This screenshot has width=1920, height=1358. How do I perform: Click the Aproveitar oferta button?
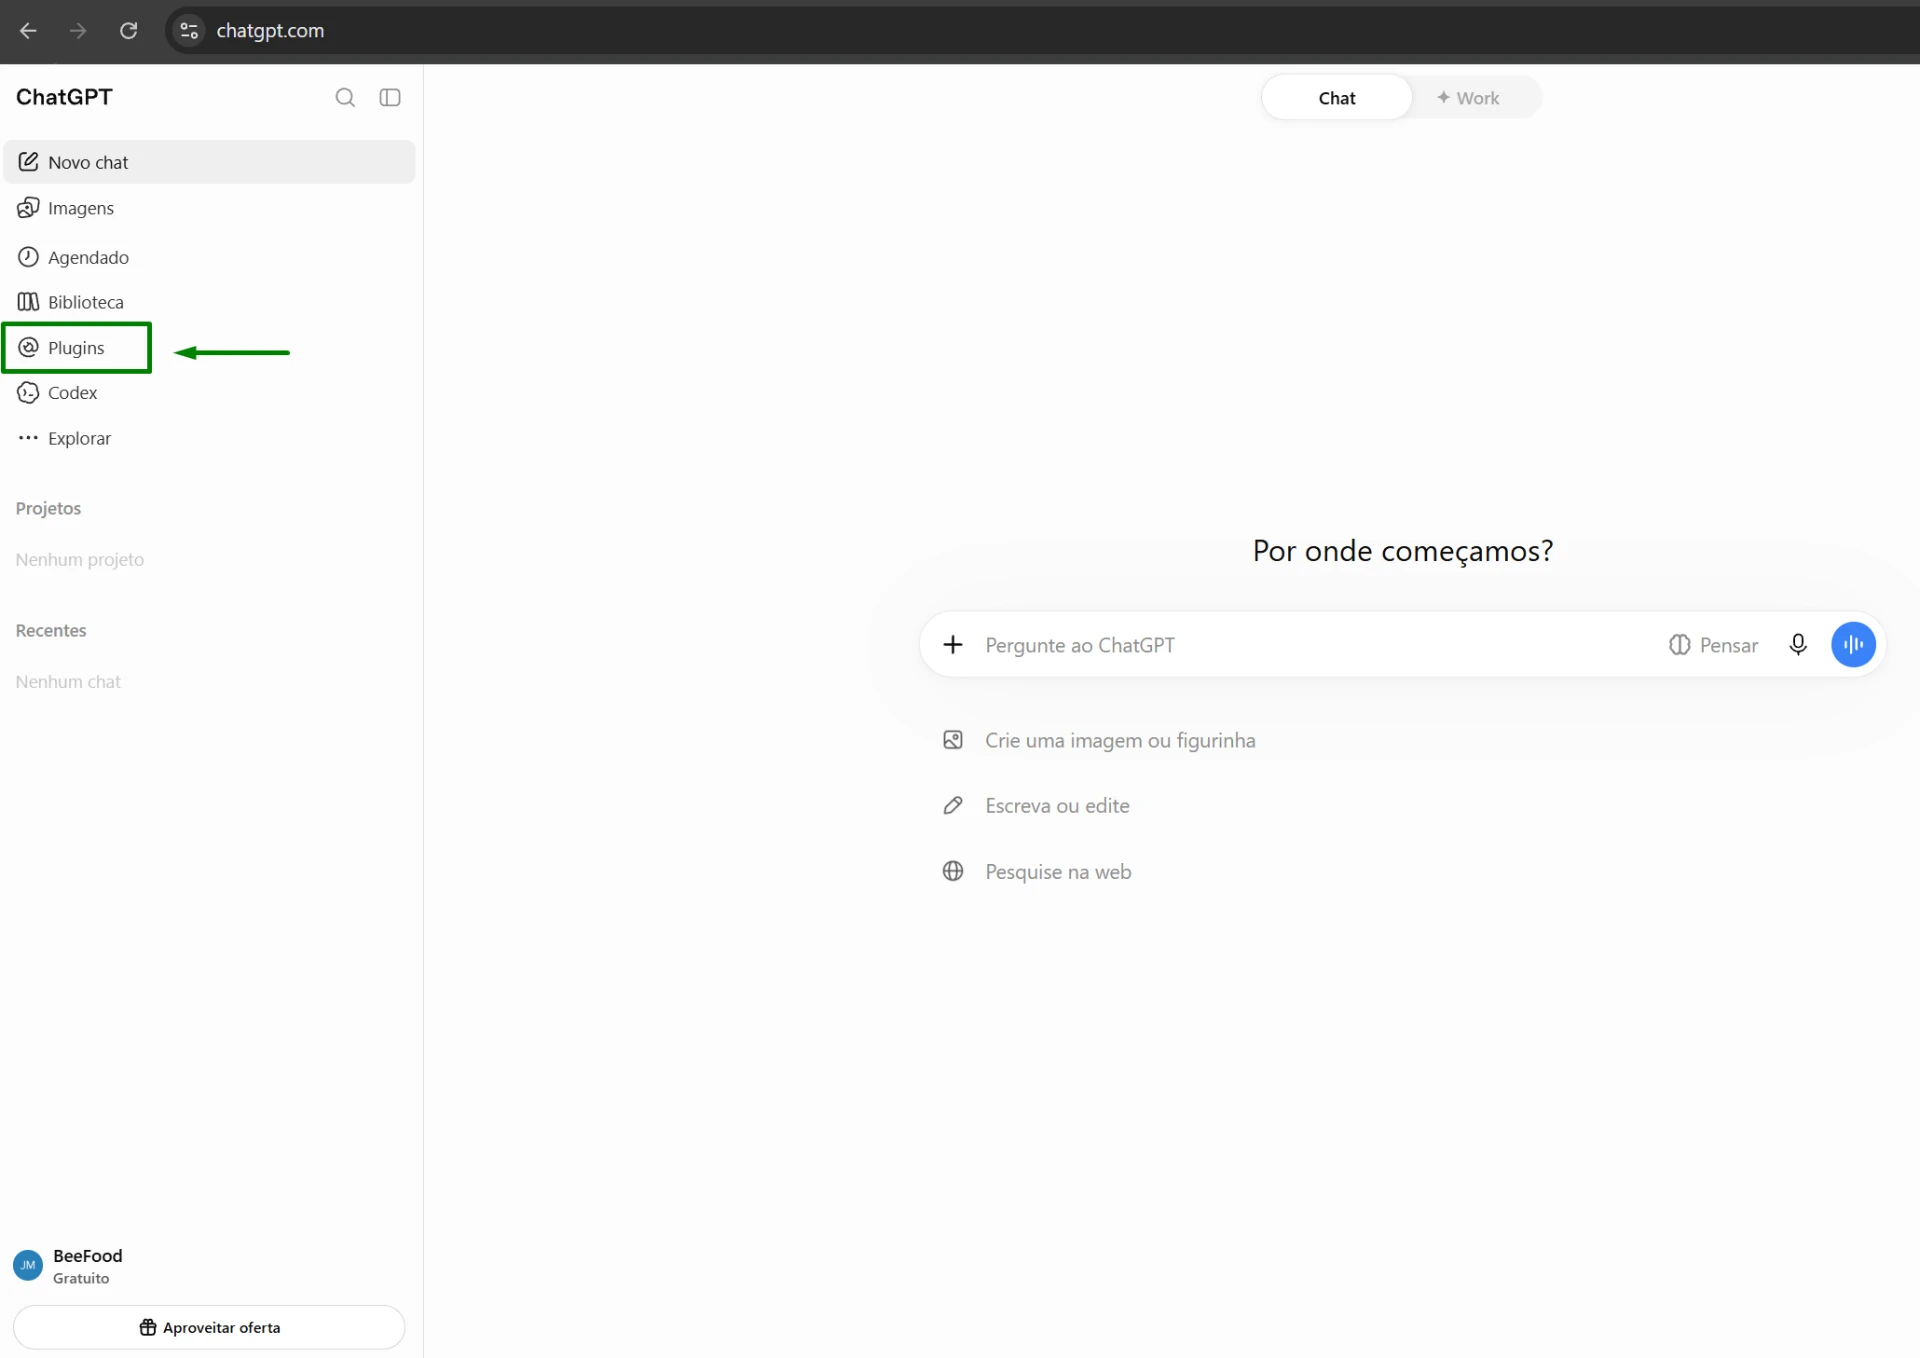[209, 1327]
